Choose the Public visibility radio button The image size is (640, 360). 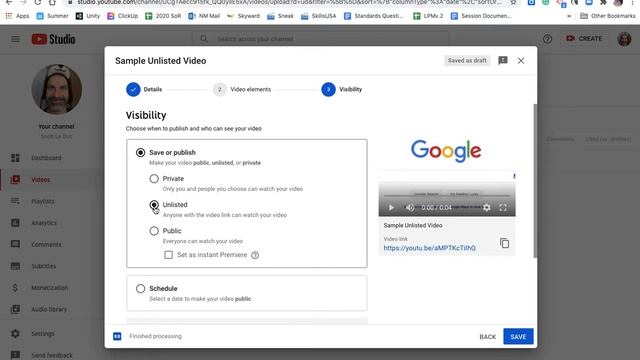[x=154, y=231]
